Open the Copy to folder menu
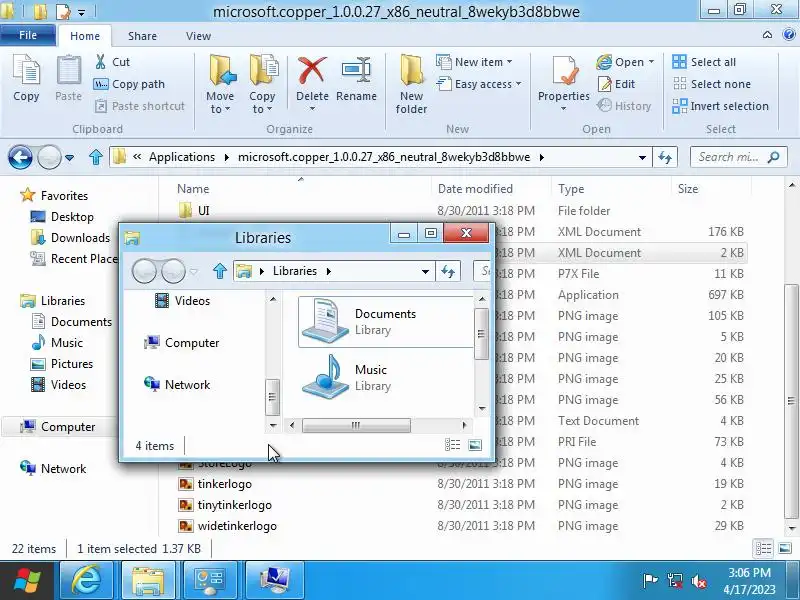This screenshot has width=800, height=600. click(263, 85)
